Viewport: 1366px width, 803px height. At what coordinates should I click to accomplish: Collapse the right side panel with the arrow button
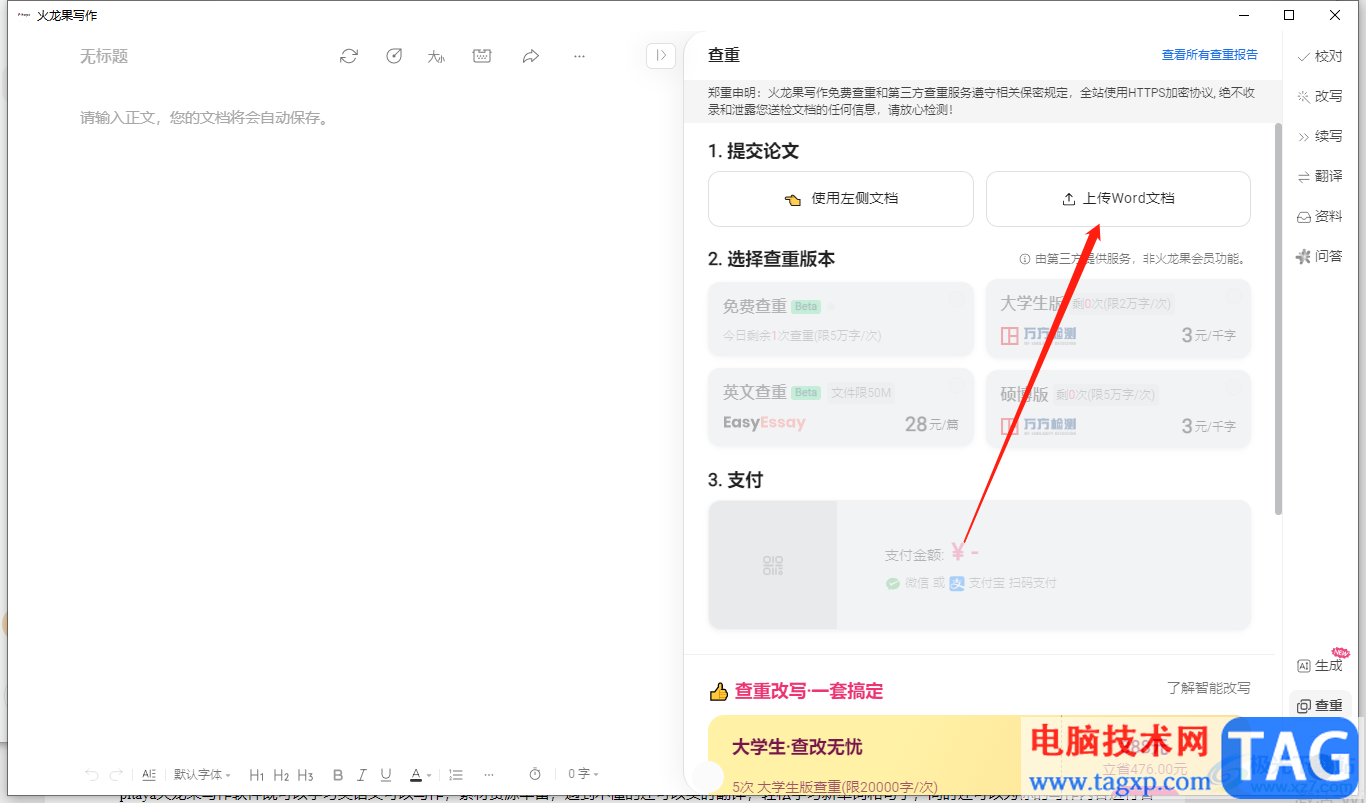coord(661,56)
